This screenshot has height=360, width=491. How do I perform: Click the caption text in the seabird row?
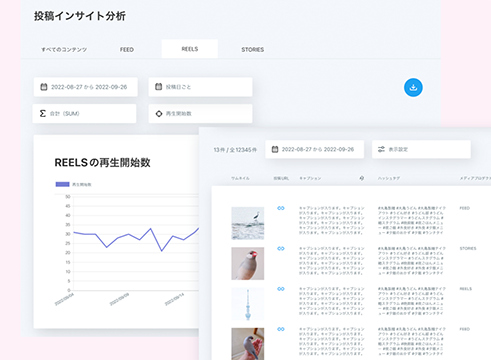click(332, 220)
